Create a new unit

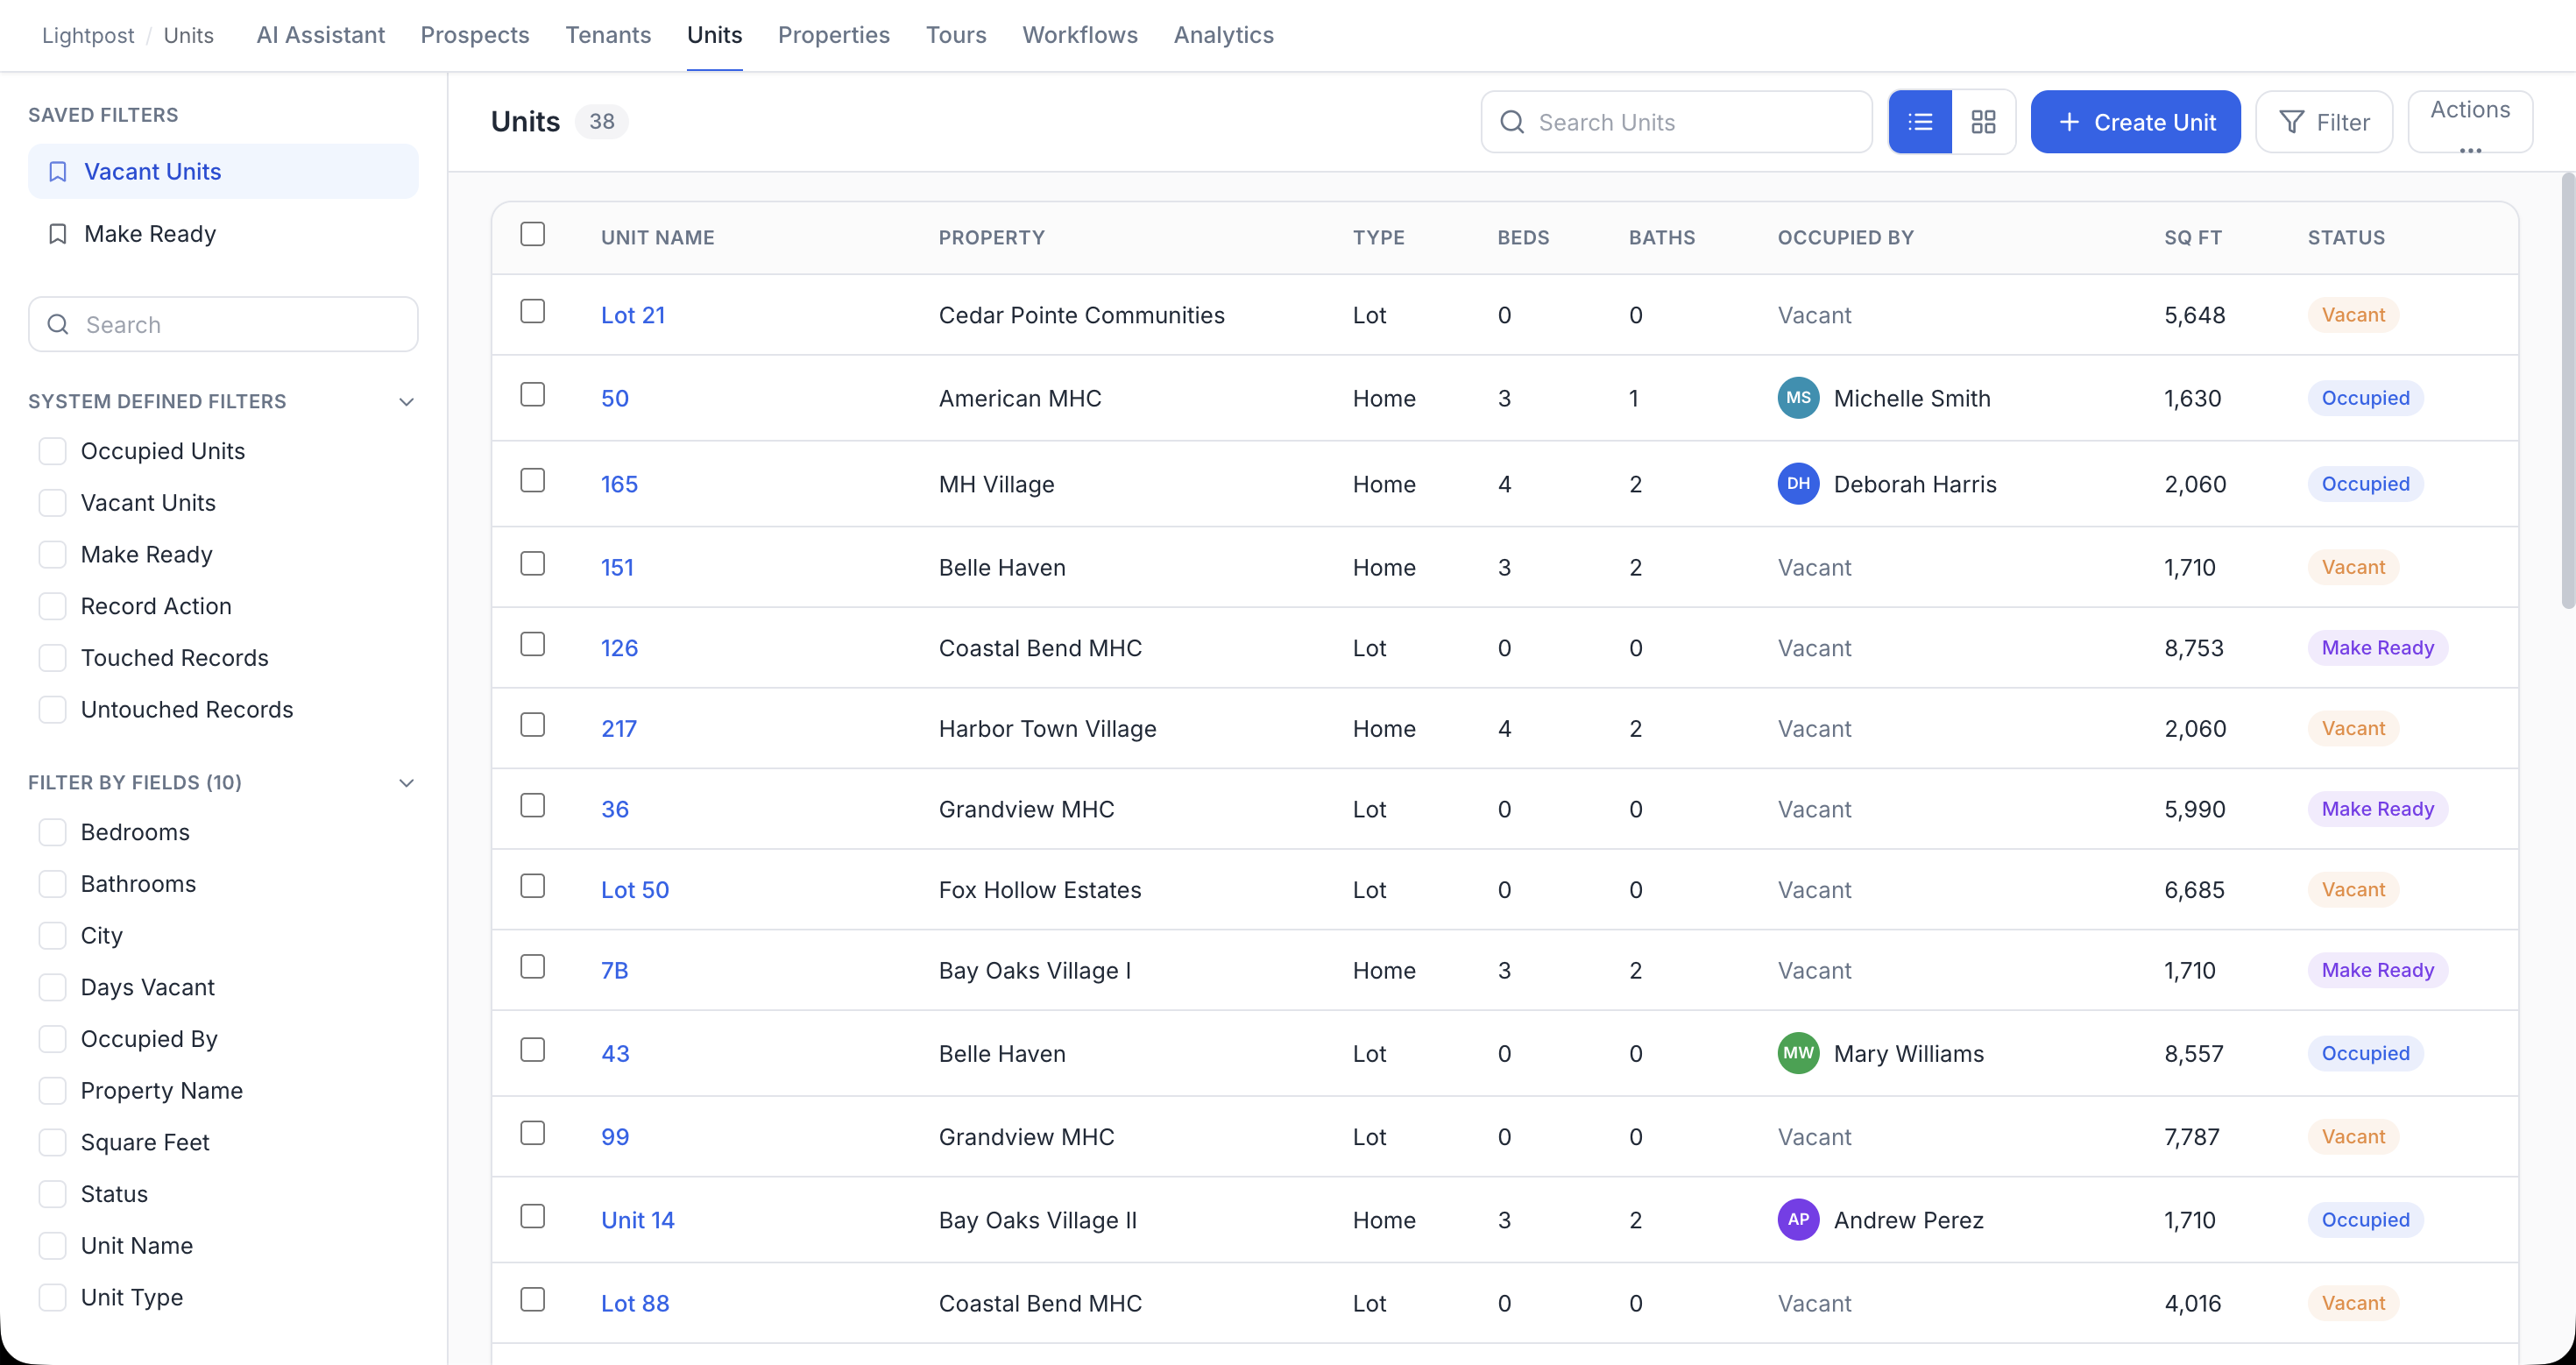coord(2135,122)
